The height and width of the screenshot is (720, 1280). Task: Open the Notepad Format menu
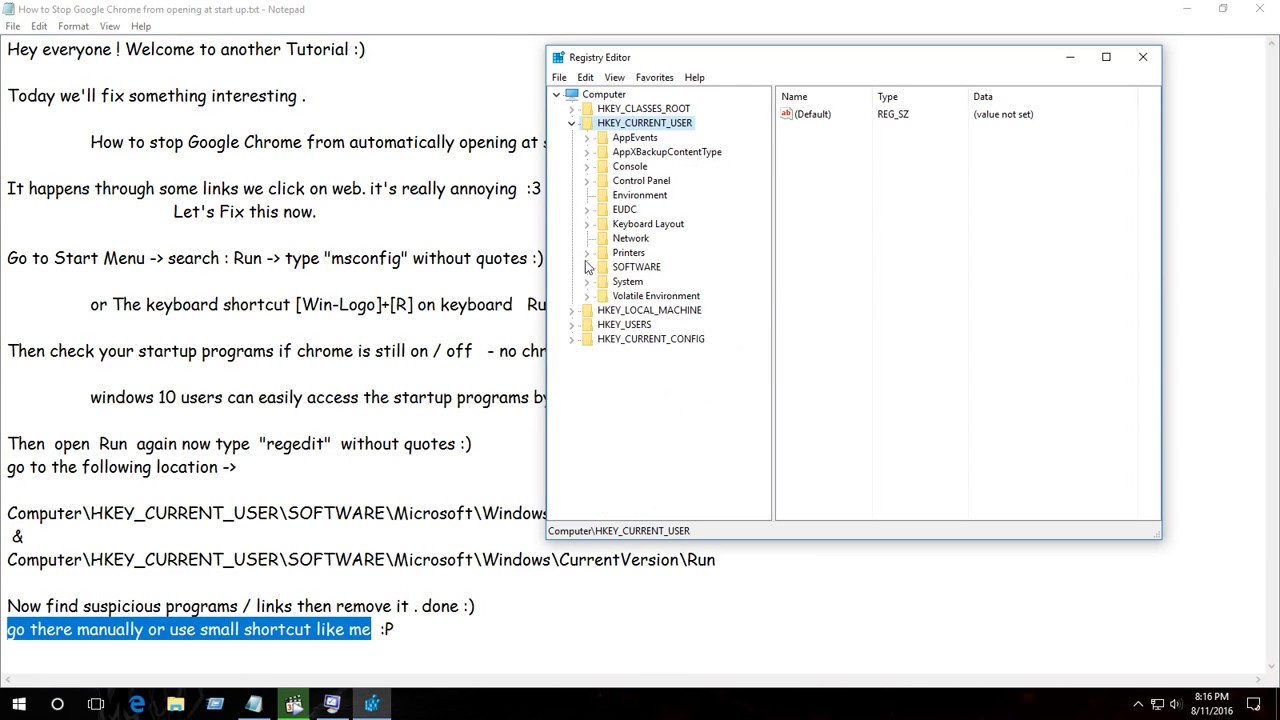[x=73, y=26]
